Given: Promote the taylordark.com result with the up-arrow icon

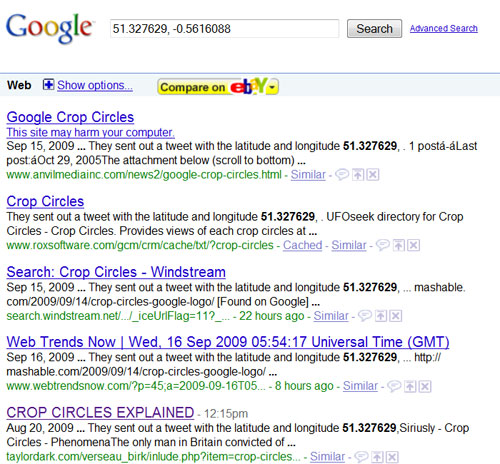Looking at the screenshot, I should pyautogui.click(x=377, y=457).
